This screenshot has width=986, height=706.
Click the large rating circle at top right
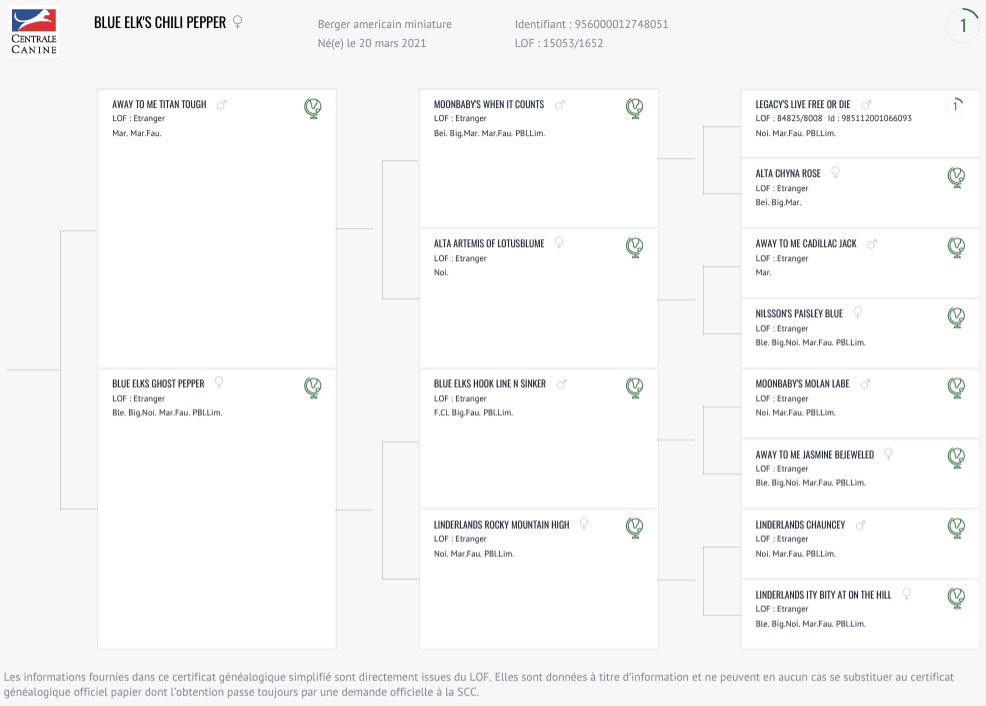tap(962, 25)
